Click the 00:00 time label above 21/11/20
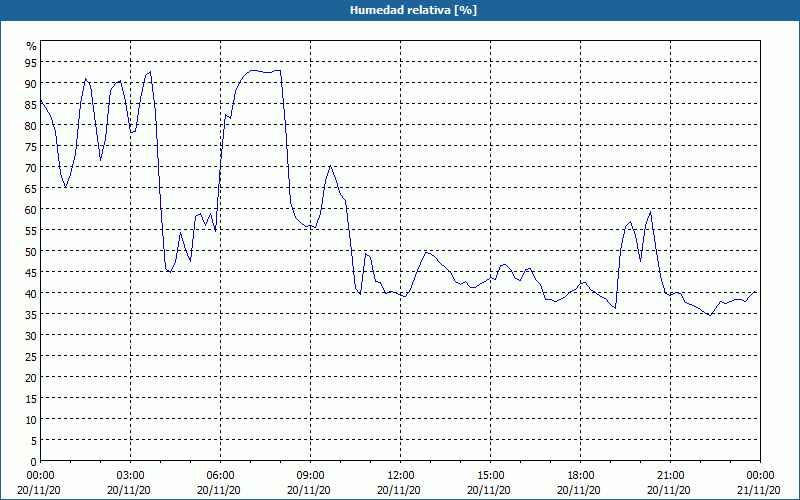This screenshot has width=800, height=500. point(760,476)
